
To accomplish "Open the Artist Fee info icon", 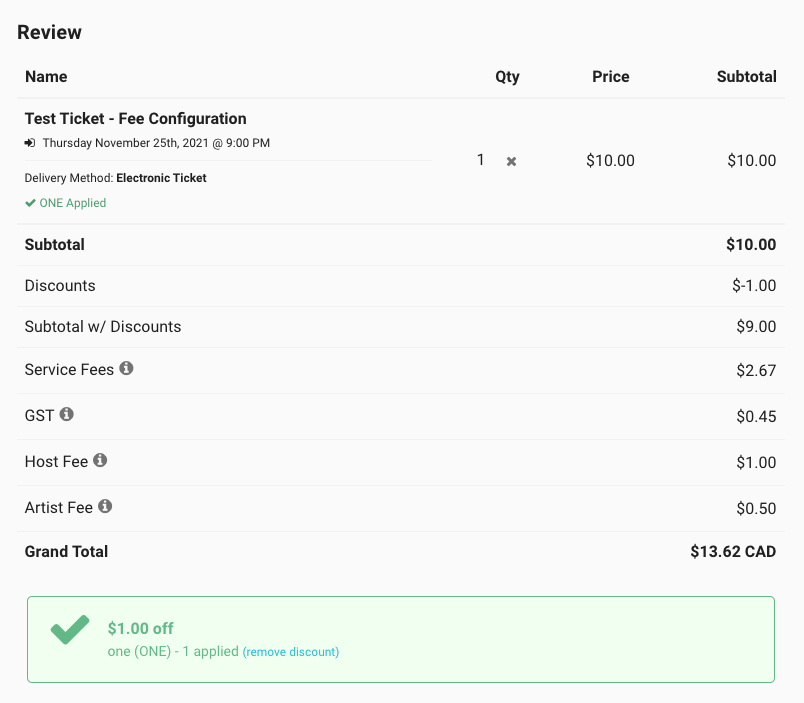I will 105,506.
